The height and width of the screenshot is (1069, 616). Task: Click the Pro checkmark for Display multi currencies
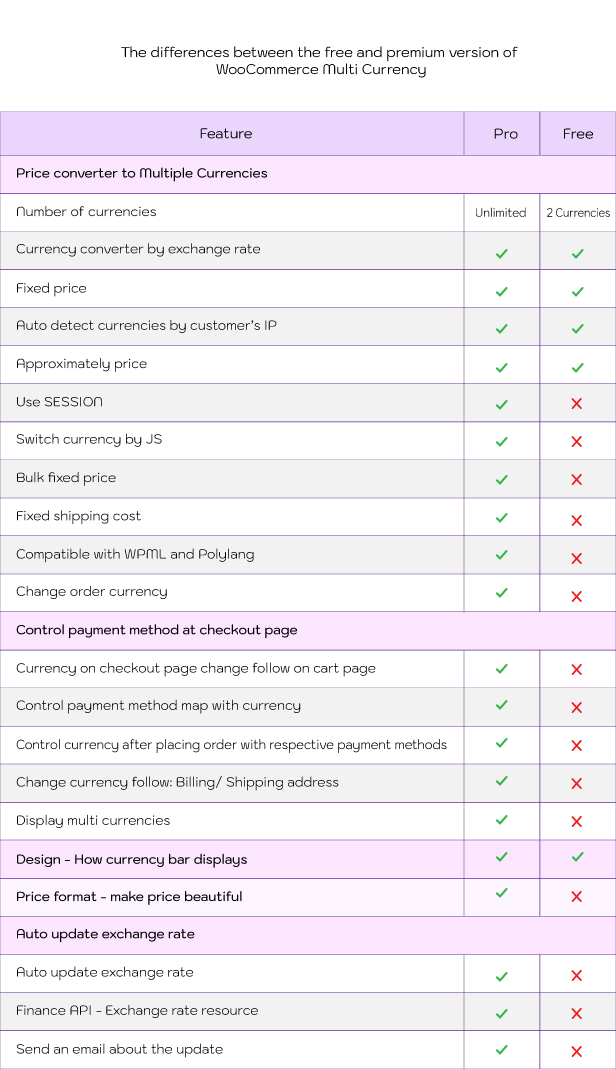[x=502, y=819]
